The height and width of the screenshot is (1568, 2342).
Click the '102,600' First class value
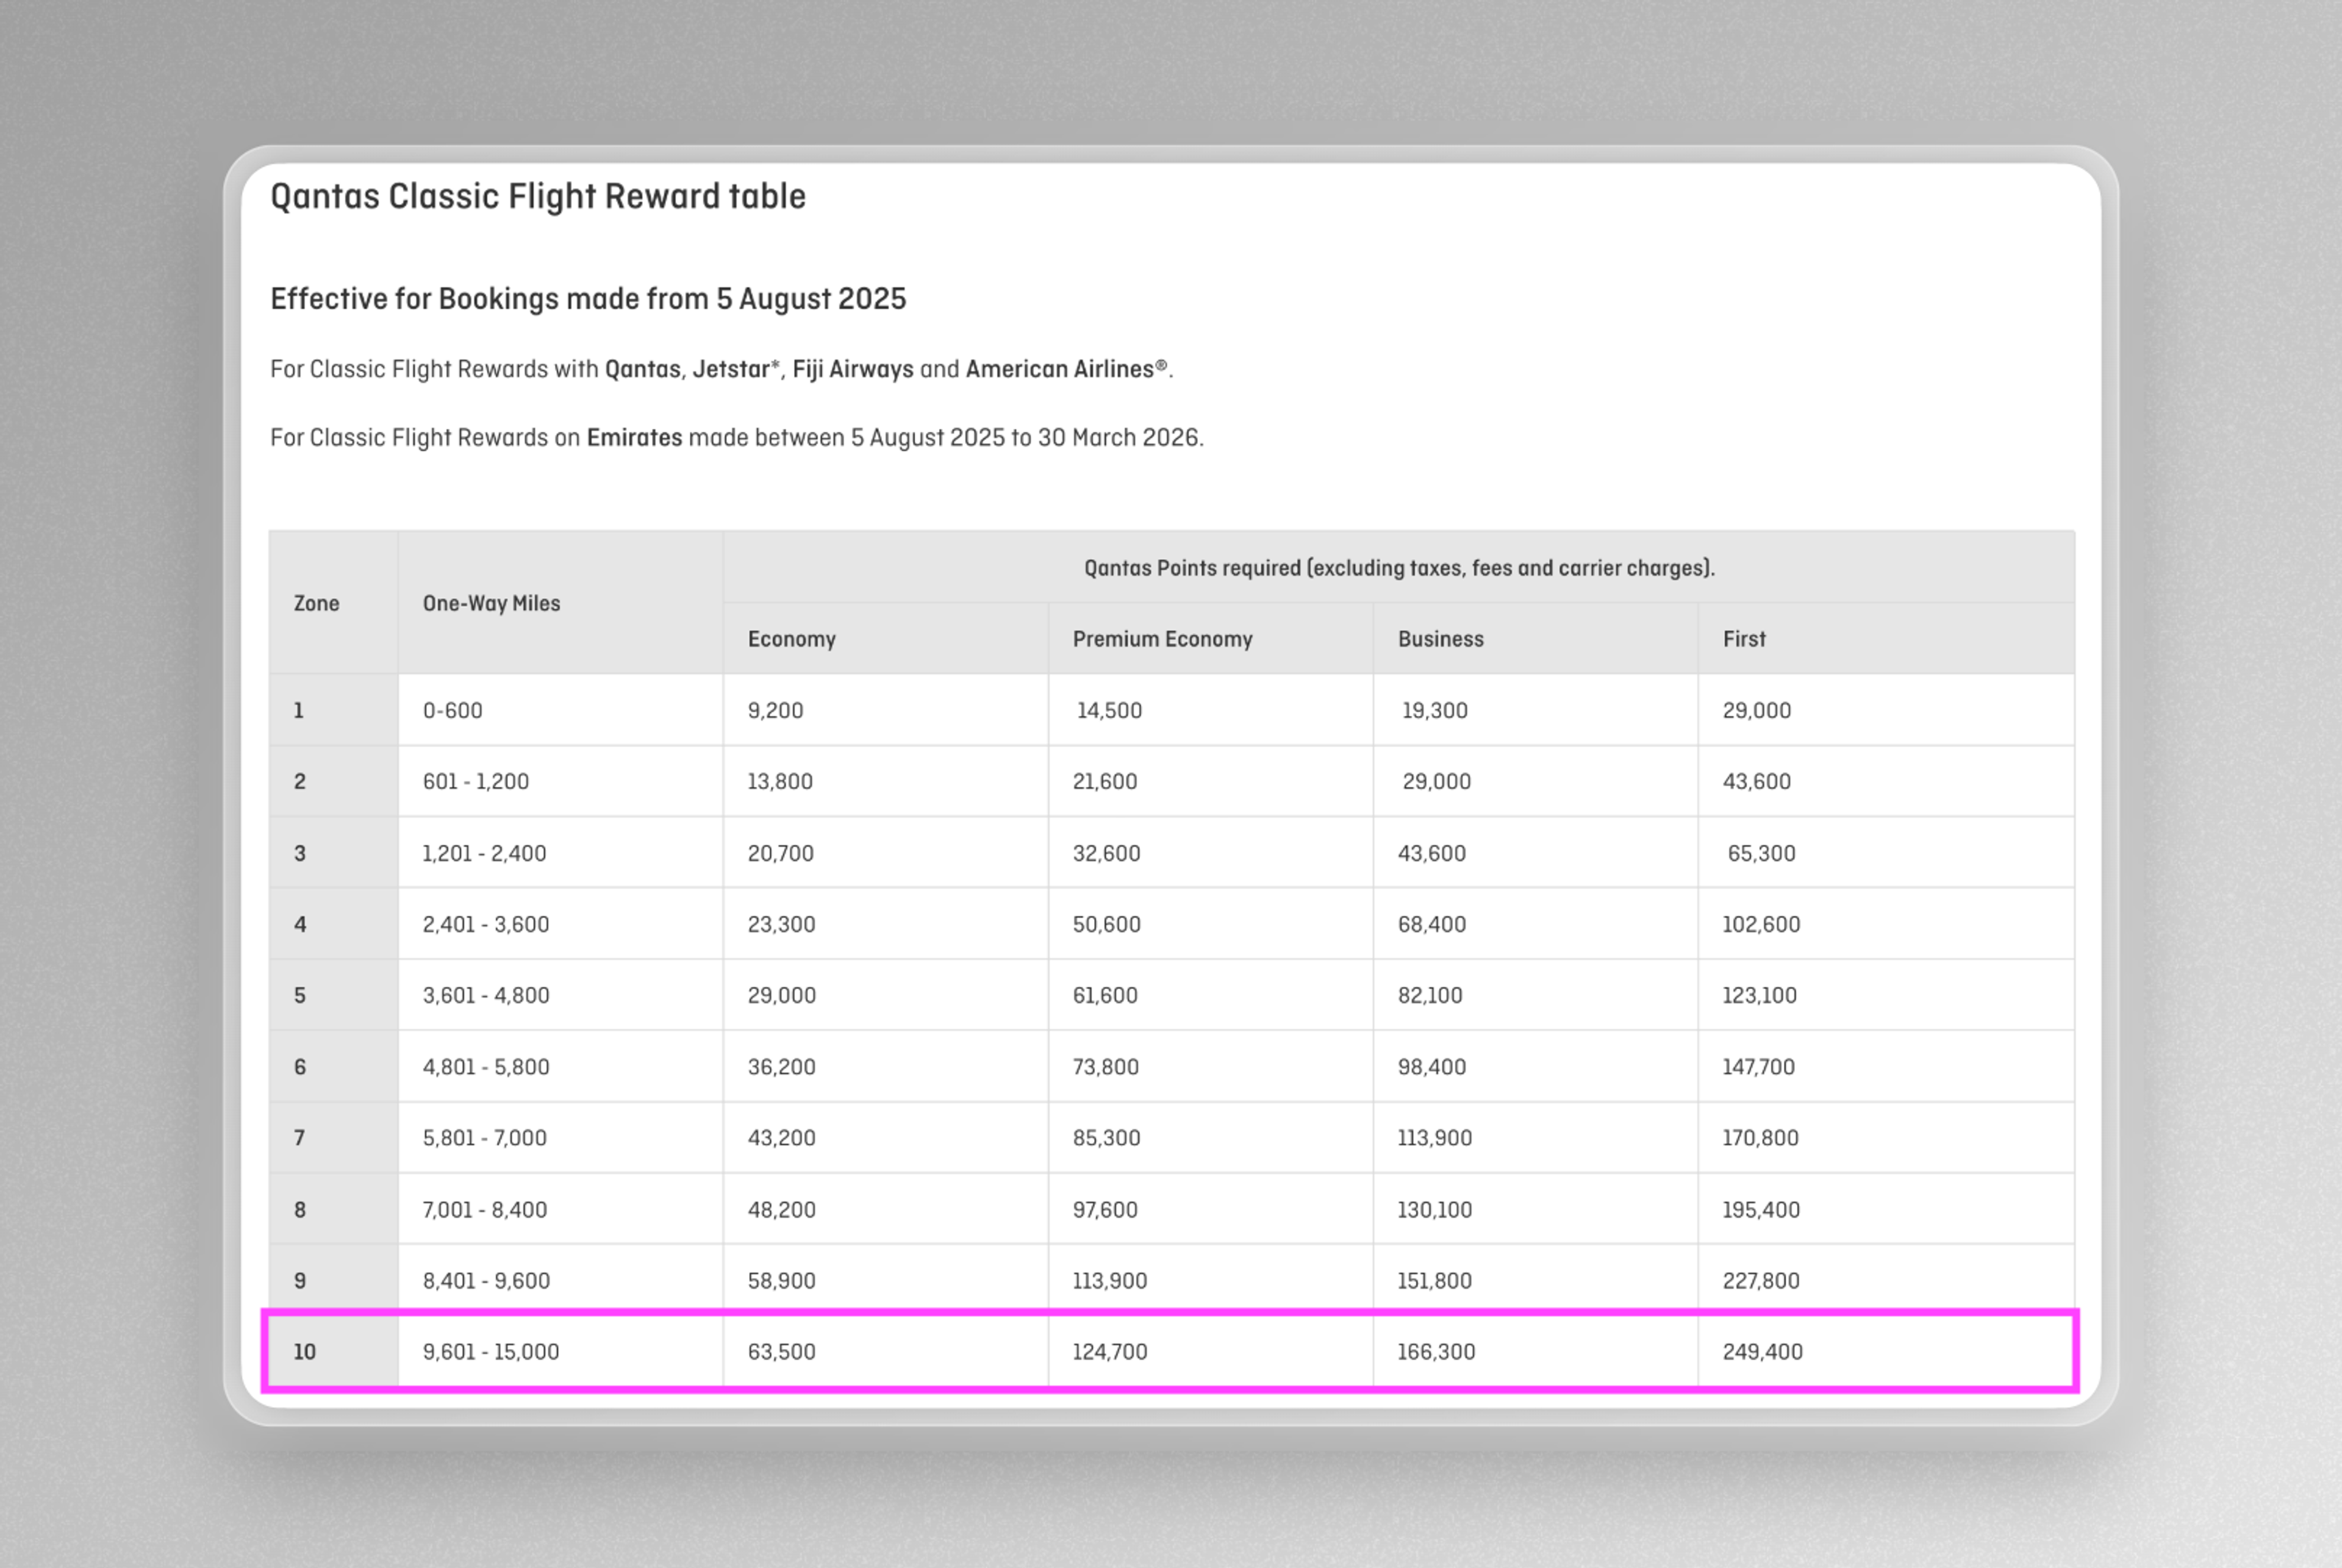tap(1761, 924)
